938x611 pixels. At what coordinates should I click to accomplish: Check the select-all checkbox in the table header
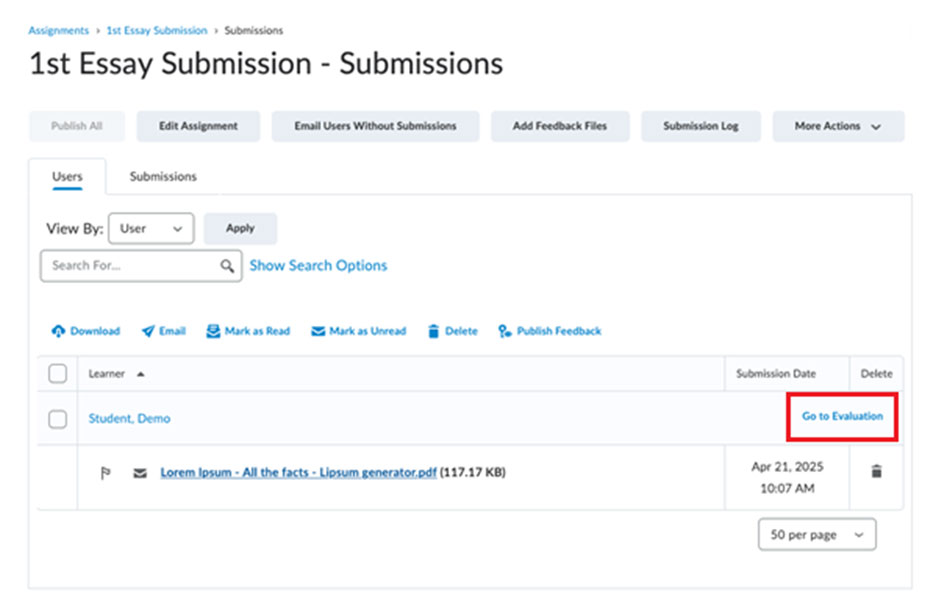pos(57,373)
